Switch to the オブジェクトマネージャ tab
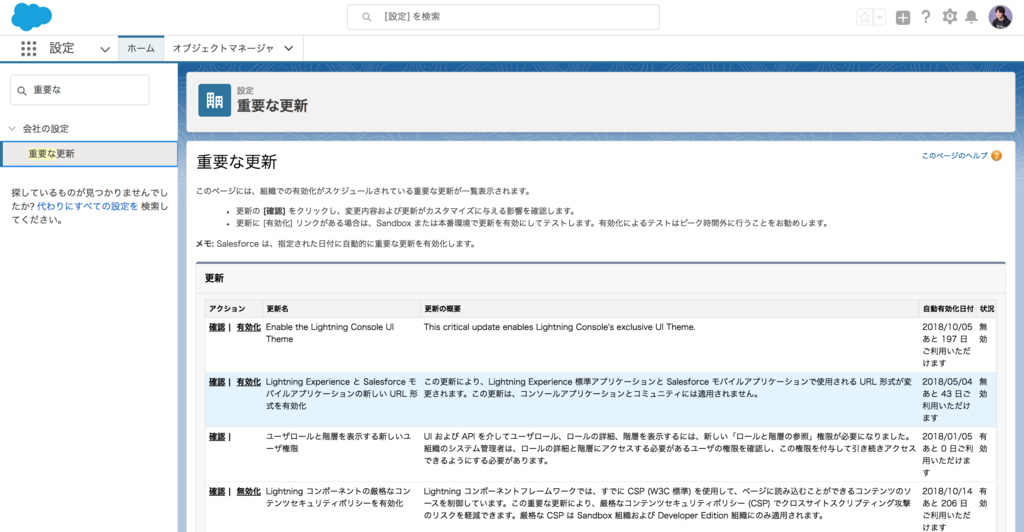The height and width of the screenshot is (532, 1024). point(223,48)
